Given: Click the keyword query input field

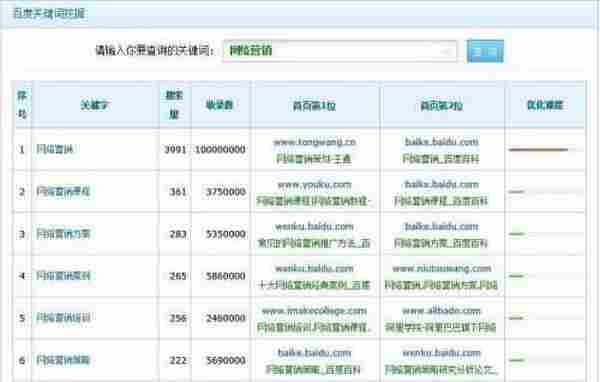Looking at the screenshot, I should click(x=340, y=51).
